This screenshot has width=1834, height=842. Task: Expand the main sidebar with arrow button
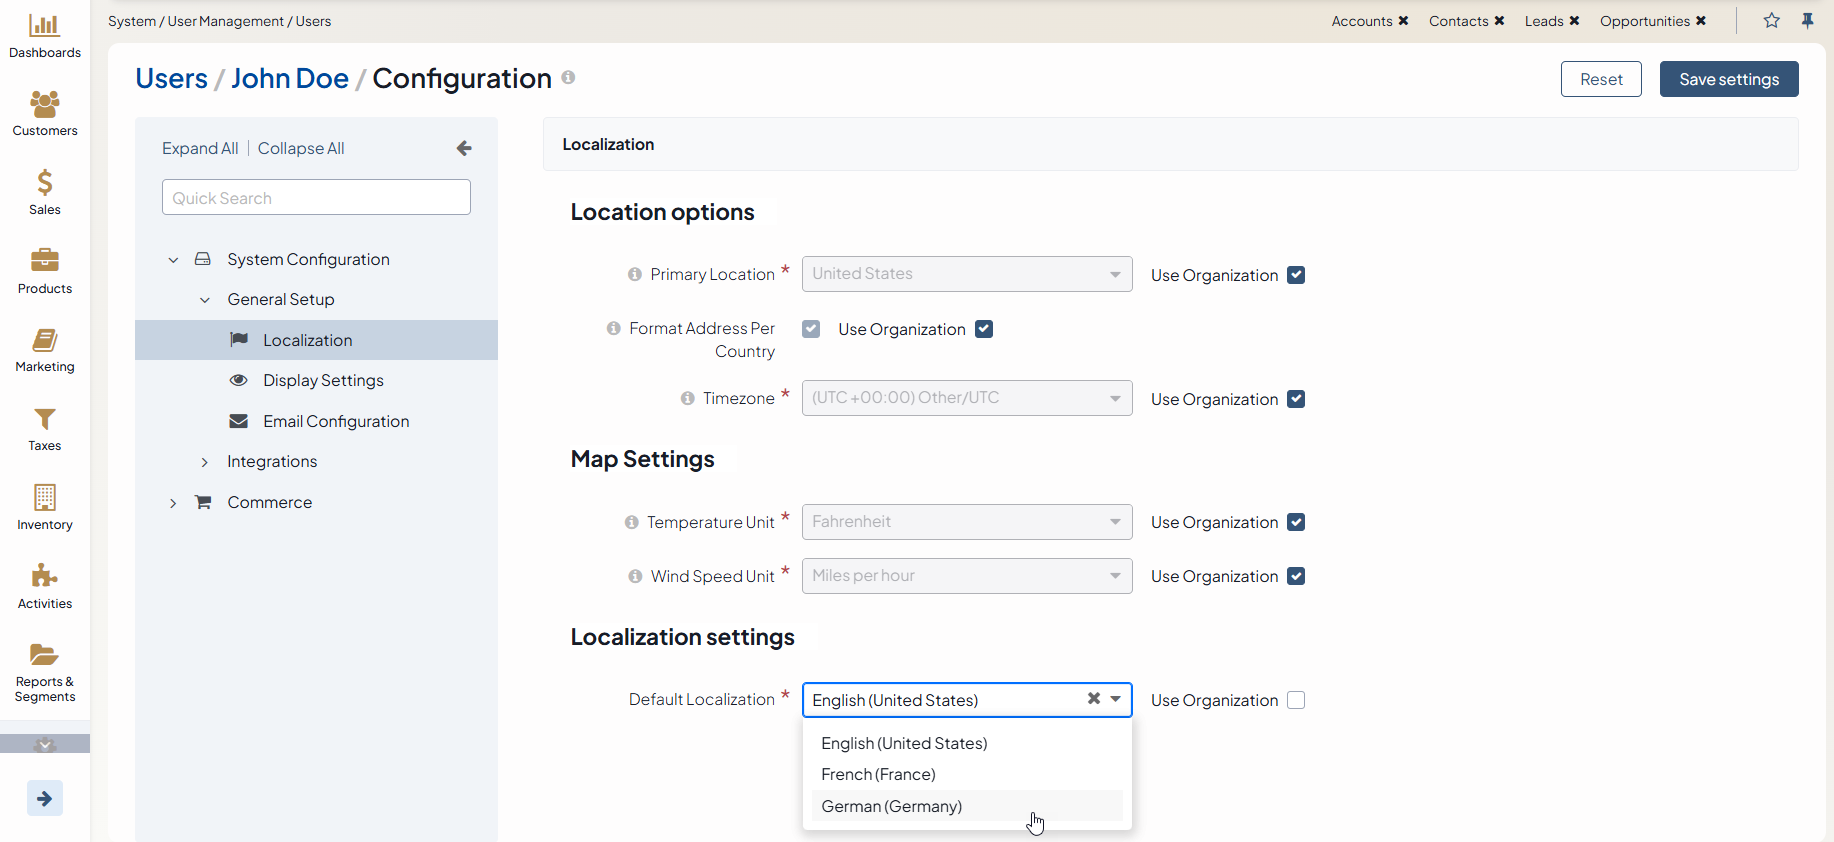(x=44, y=798)
